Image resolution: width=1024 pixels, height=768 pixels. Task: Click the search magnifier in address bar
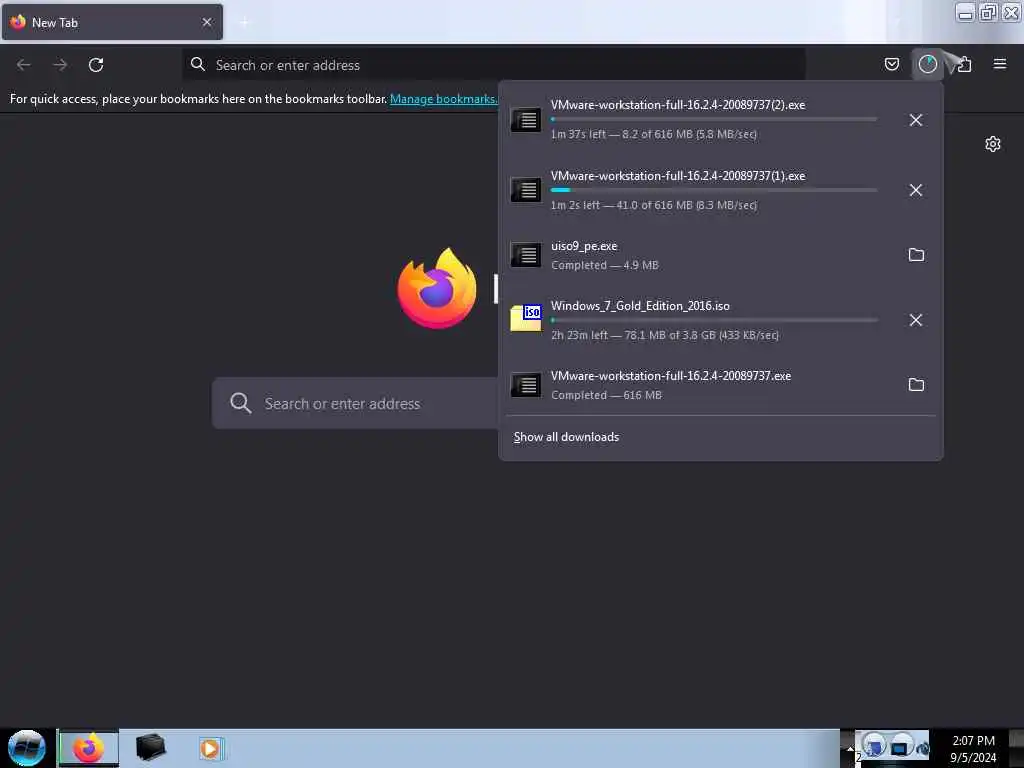(198, 64)
